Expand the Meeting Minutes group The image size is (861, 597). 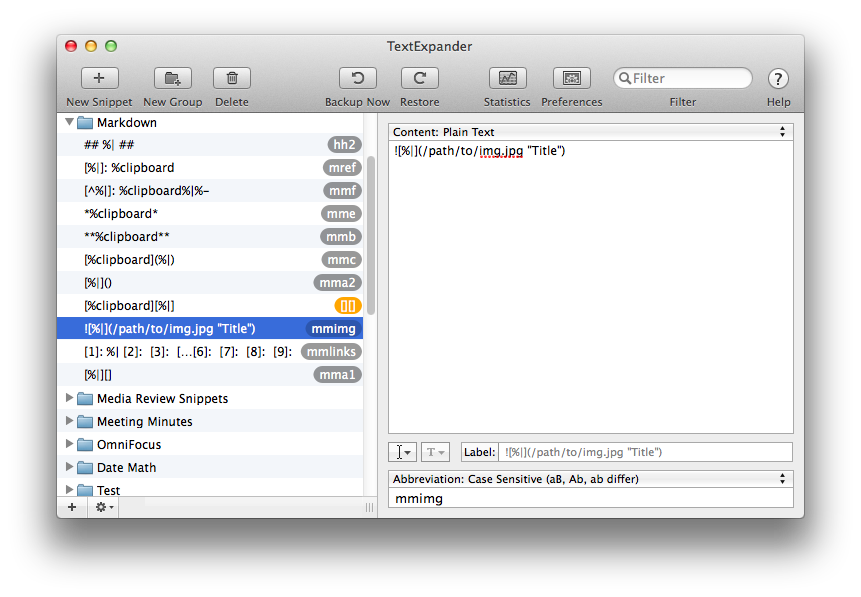69,421
